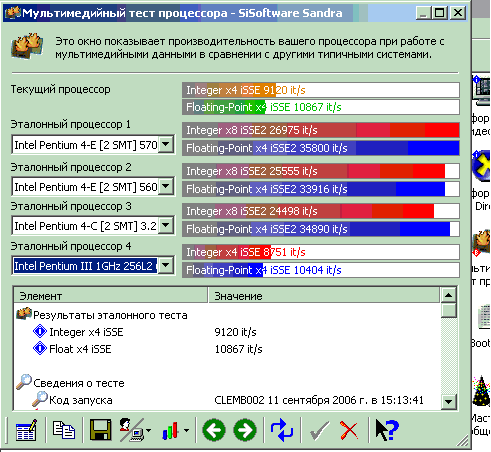Click the magnifier icon beside Код запуска

(40, 399)
